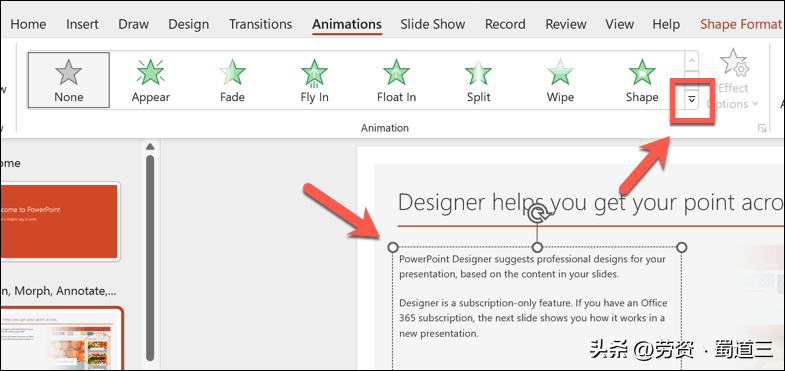
Task: Open the Home tab
Action: pos(29,25)
